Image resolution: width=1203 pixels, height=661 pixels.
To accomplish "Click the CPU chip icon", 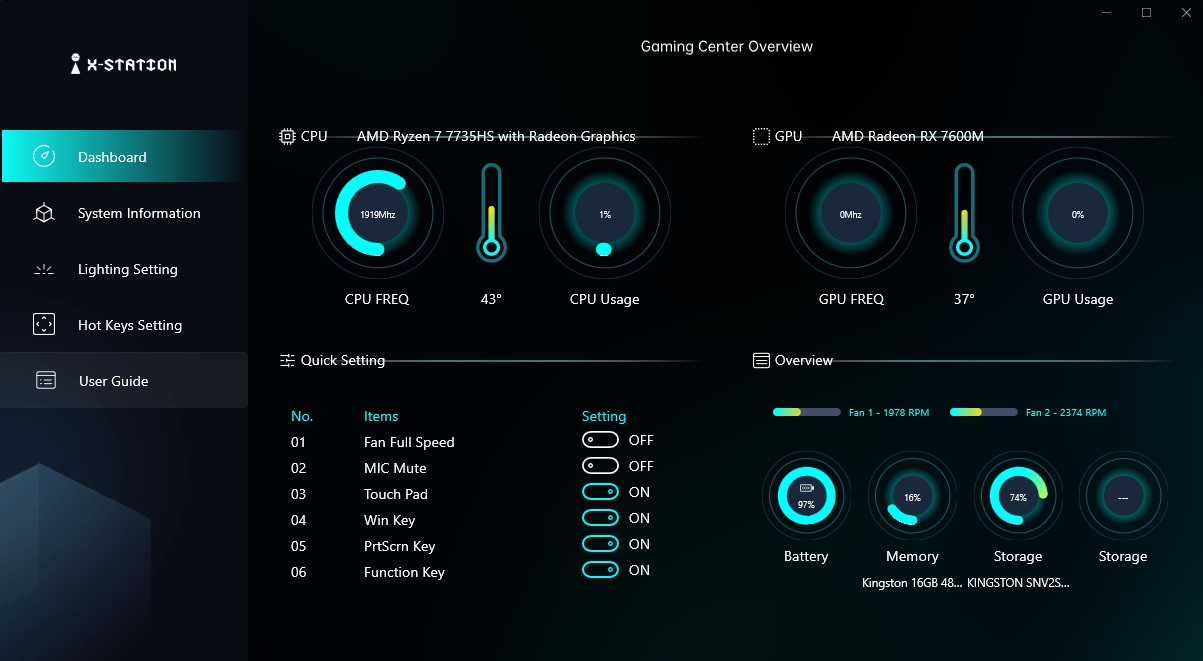I will tap(287, 136).
